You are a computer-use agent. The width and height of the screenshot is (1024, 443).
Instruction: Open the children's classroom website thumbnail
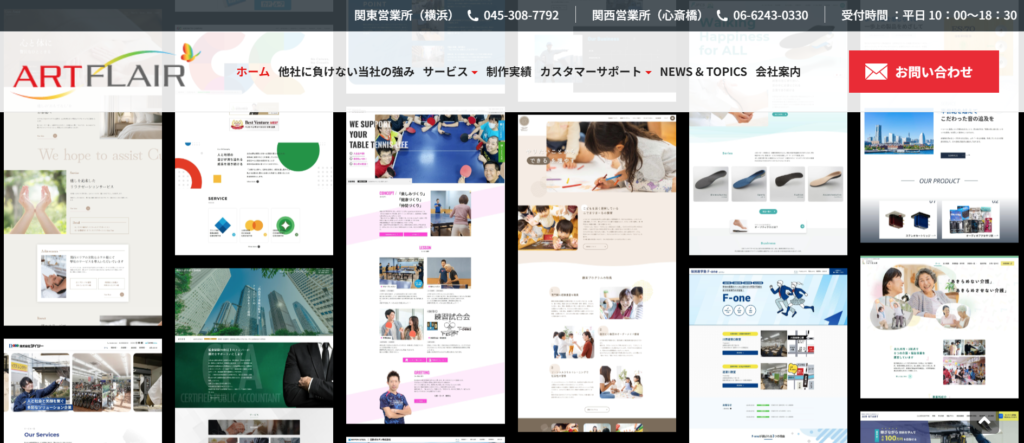click(597, 274)
